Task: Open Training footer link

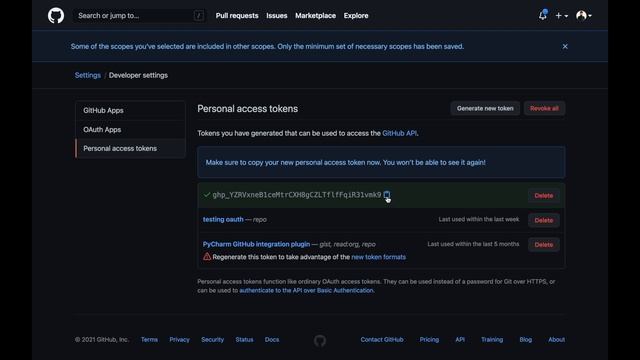Action: point(492,340)
